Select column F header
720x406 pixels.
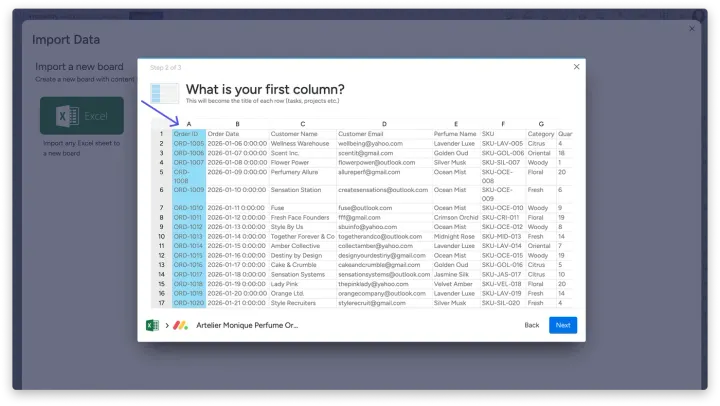(503, 124)
